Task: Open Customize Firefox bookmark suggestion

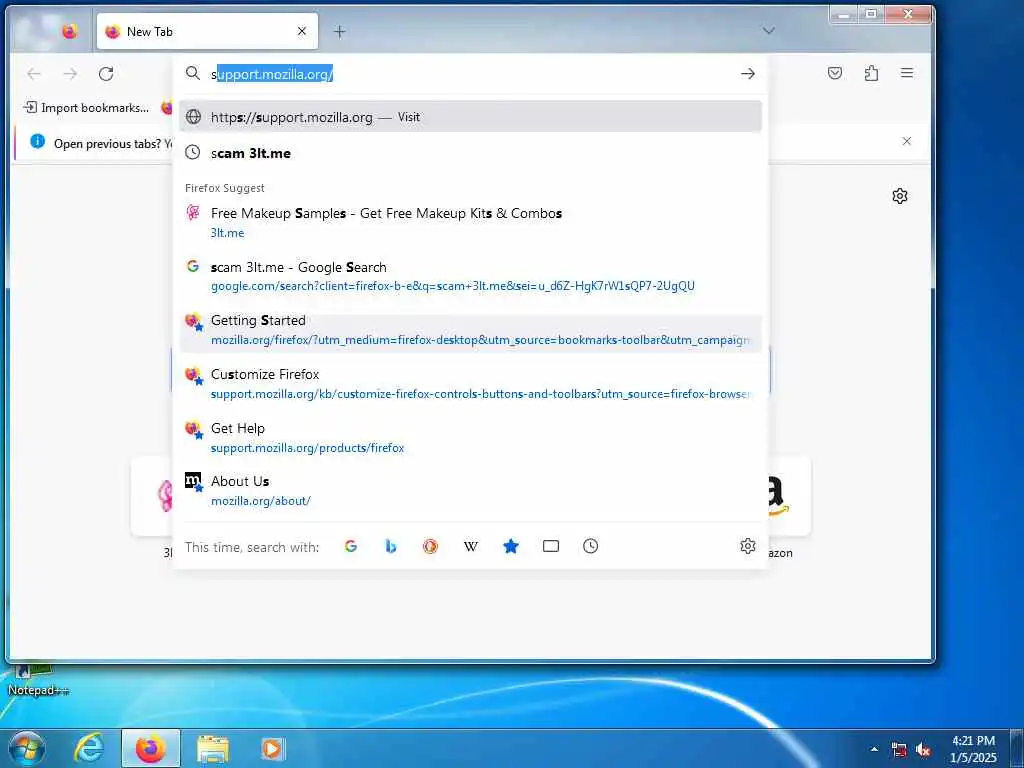Action: pyautogui.click(x=470, y=384)
